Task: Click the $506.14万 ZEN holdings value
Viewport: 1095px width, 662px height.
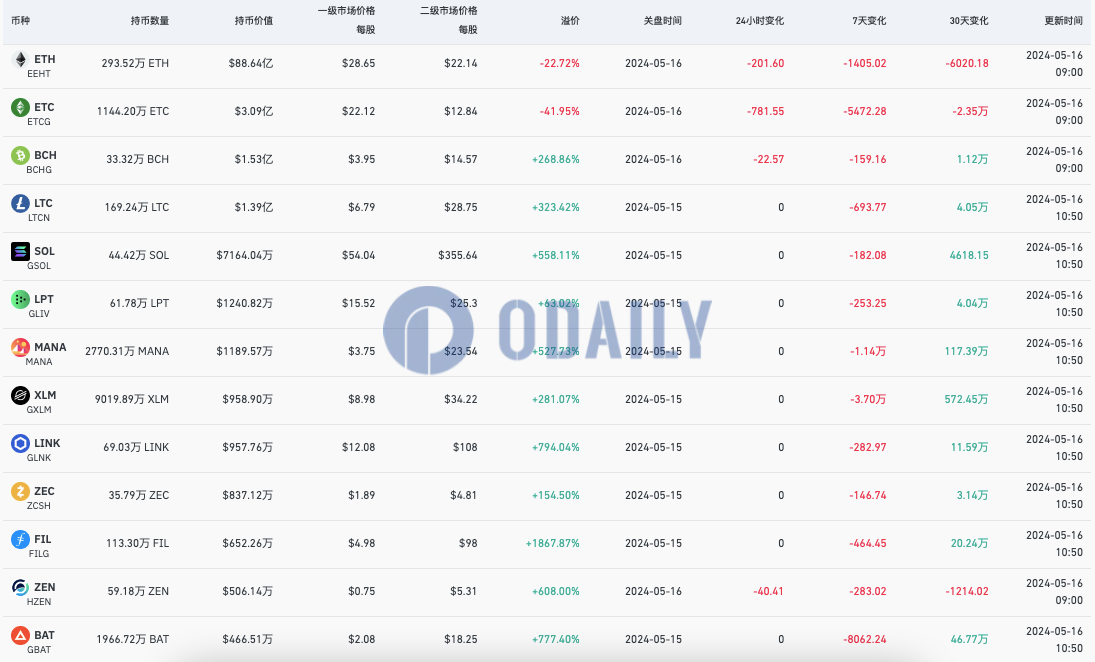Action: 247,591
